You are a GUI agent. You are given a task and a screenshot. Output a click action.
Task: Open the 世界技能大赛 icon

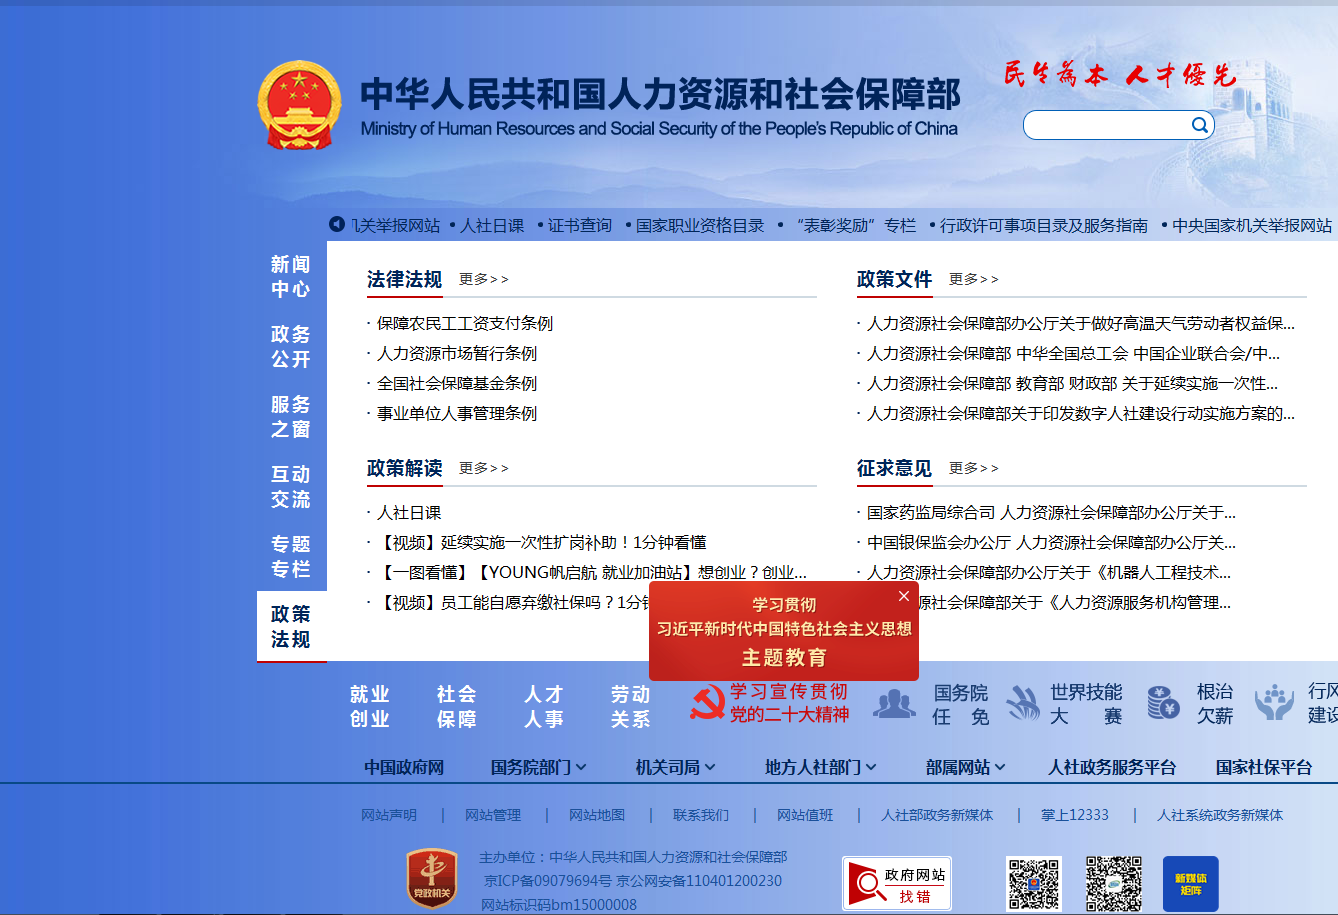pyautogui.click(x=1022, y=704)
